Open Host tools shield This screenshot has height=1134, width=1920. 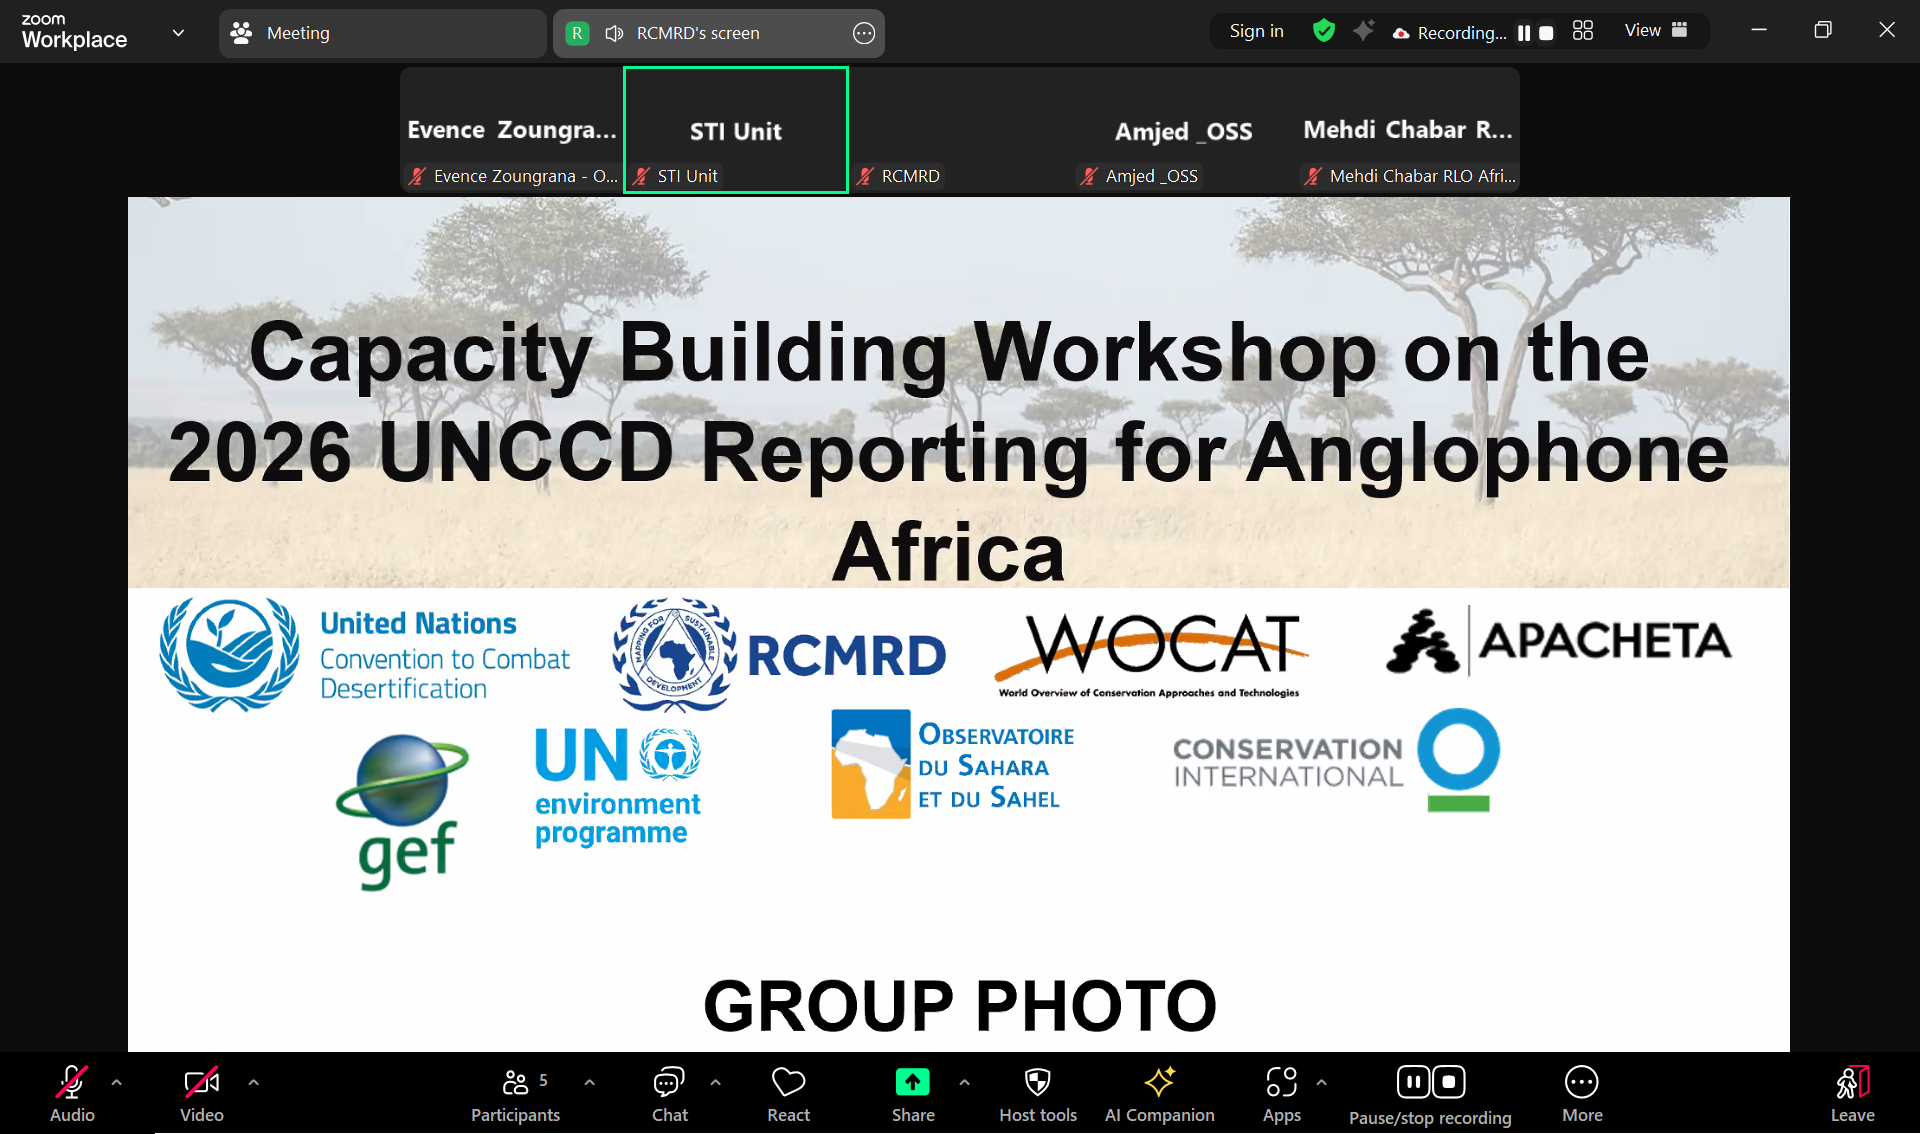pos(1038,1093)
